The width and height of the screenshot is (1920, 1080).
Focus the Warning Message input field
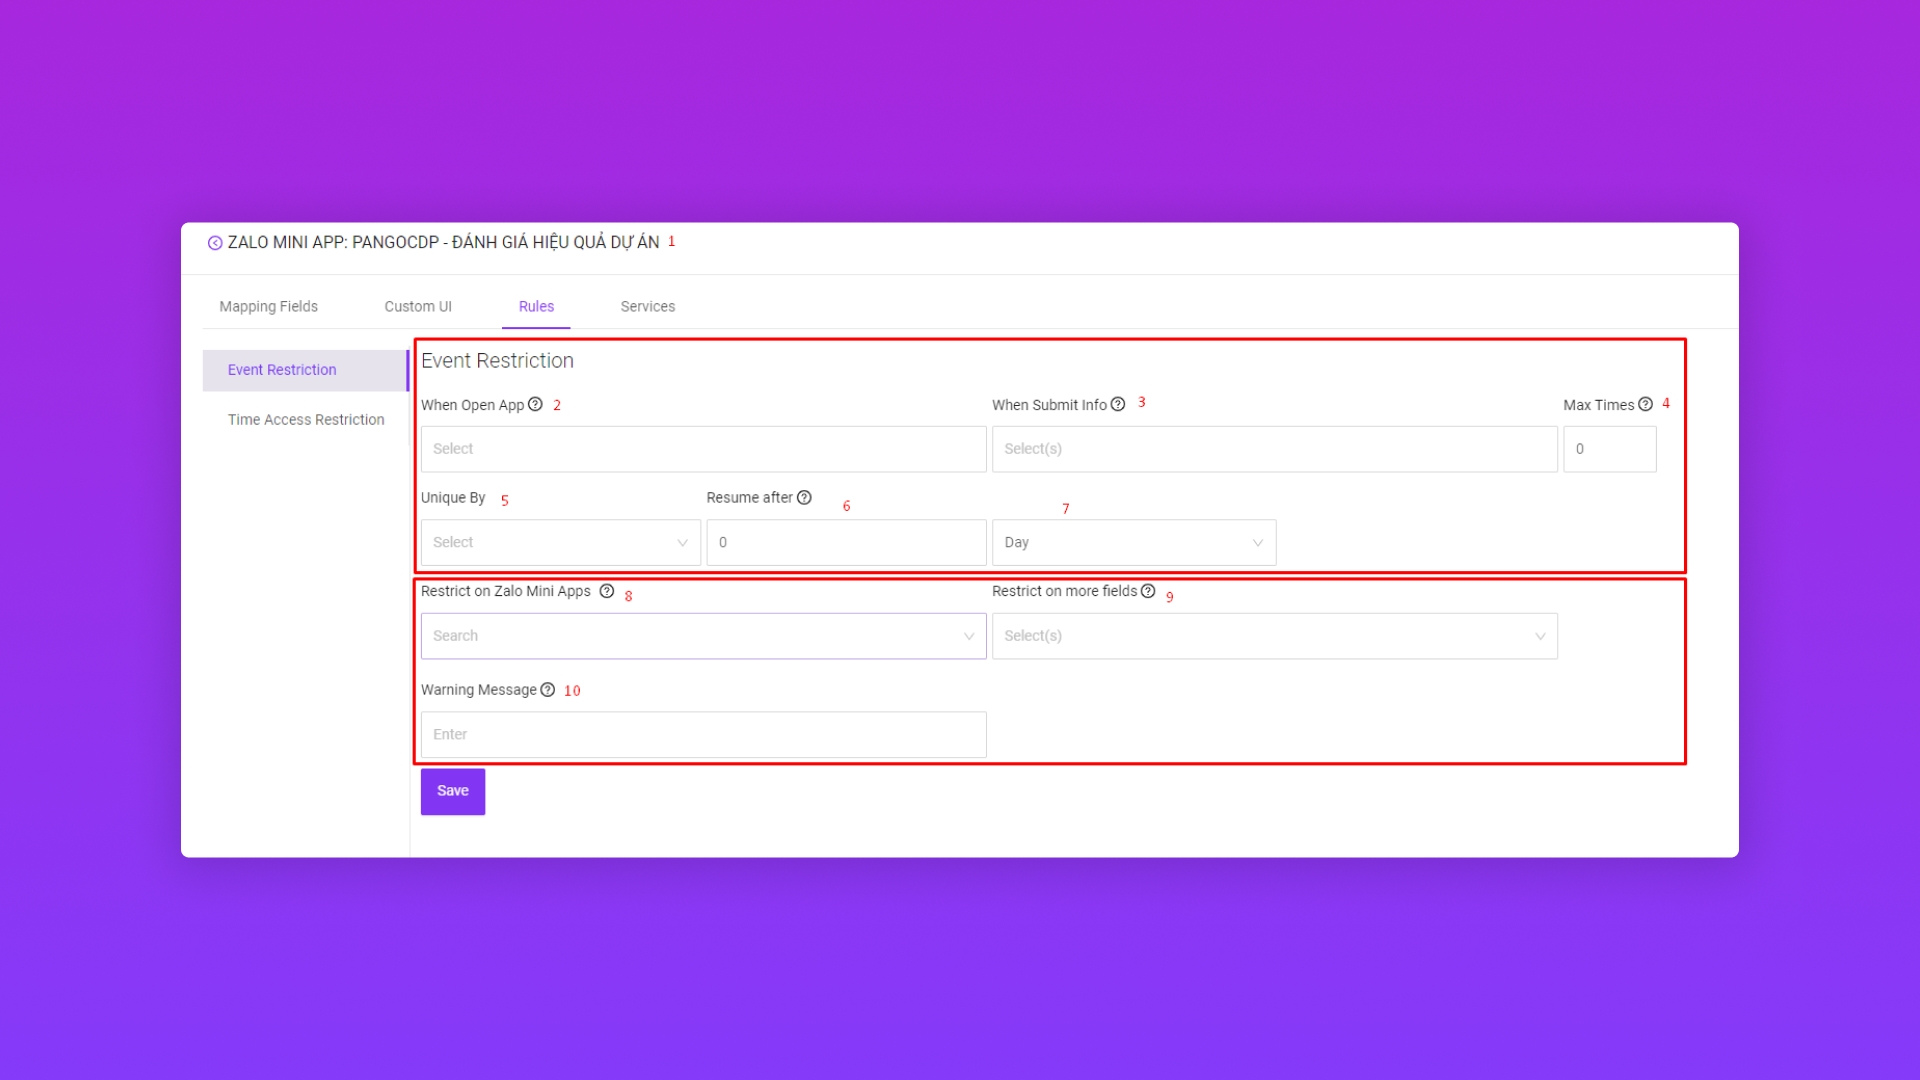(703, 734)
